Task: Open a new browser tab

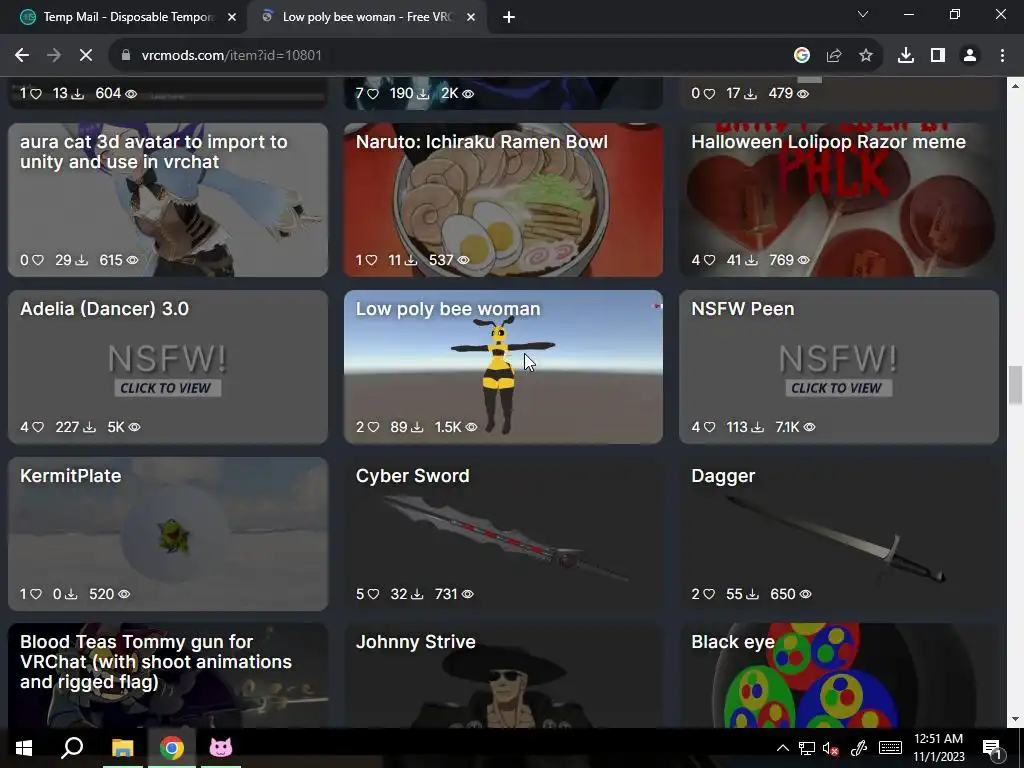Action: coord(509,17)
